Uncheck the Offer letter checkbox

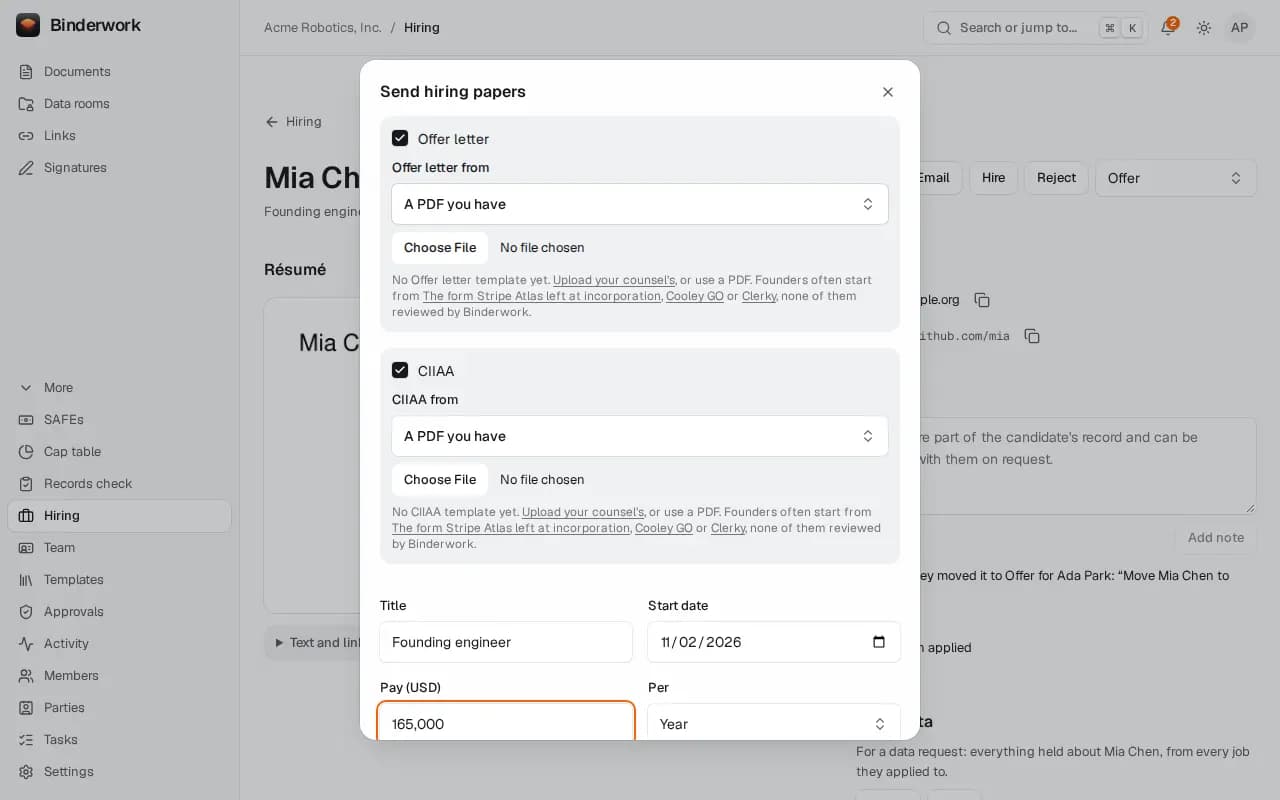pyautogui.click(x=400, y=138)
